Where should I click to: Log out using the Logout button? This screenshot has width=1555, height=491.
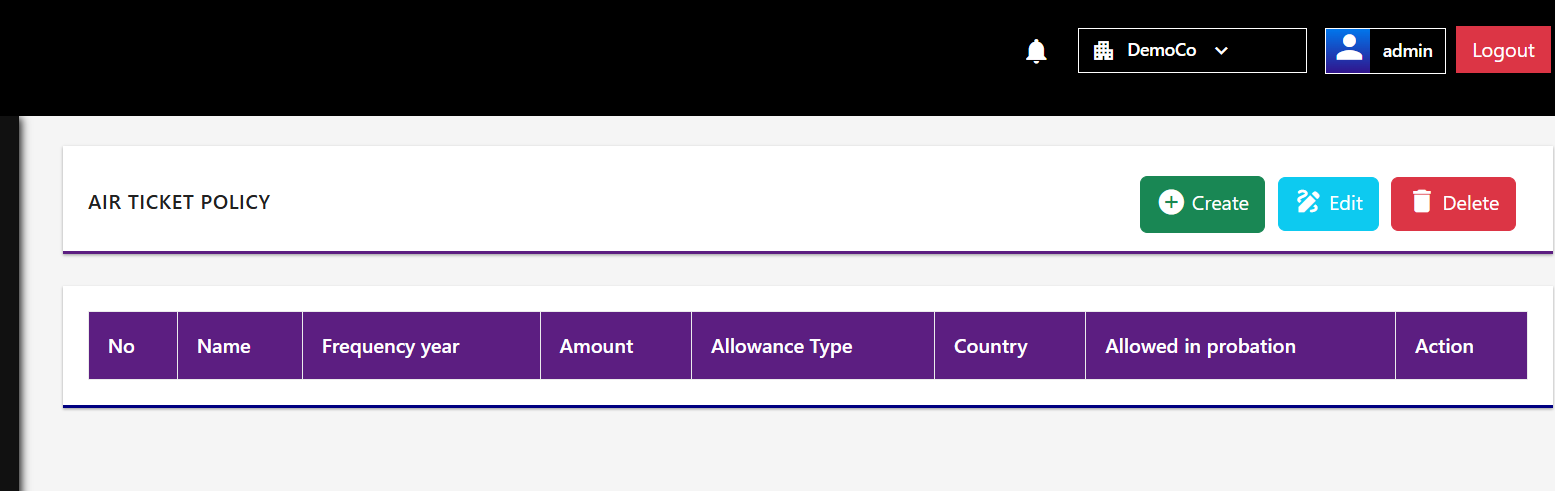pyautogui.click(x=1503, y=50)
